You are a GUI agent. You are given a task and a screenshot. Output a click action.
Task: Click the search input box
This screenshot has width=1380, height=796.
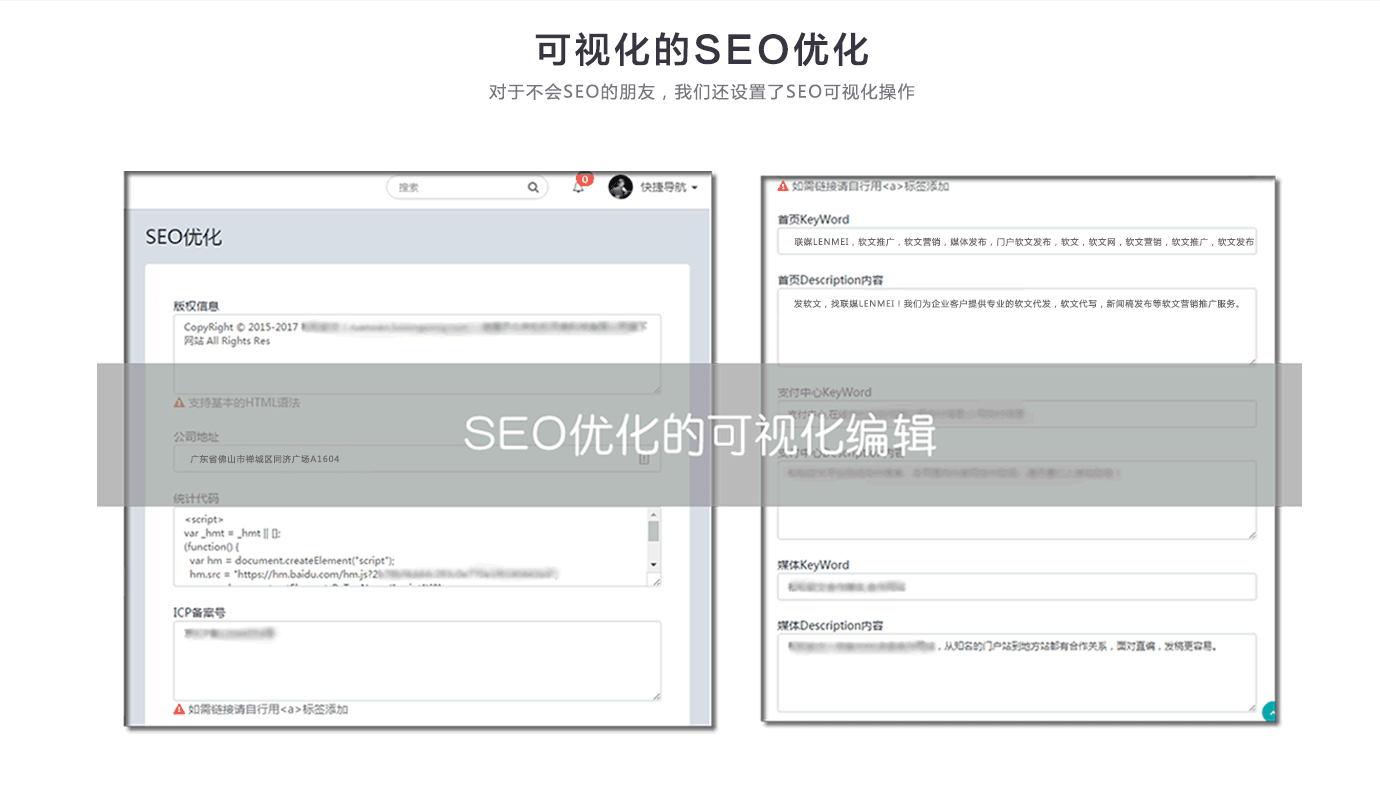460,187
